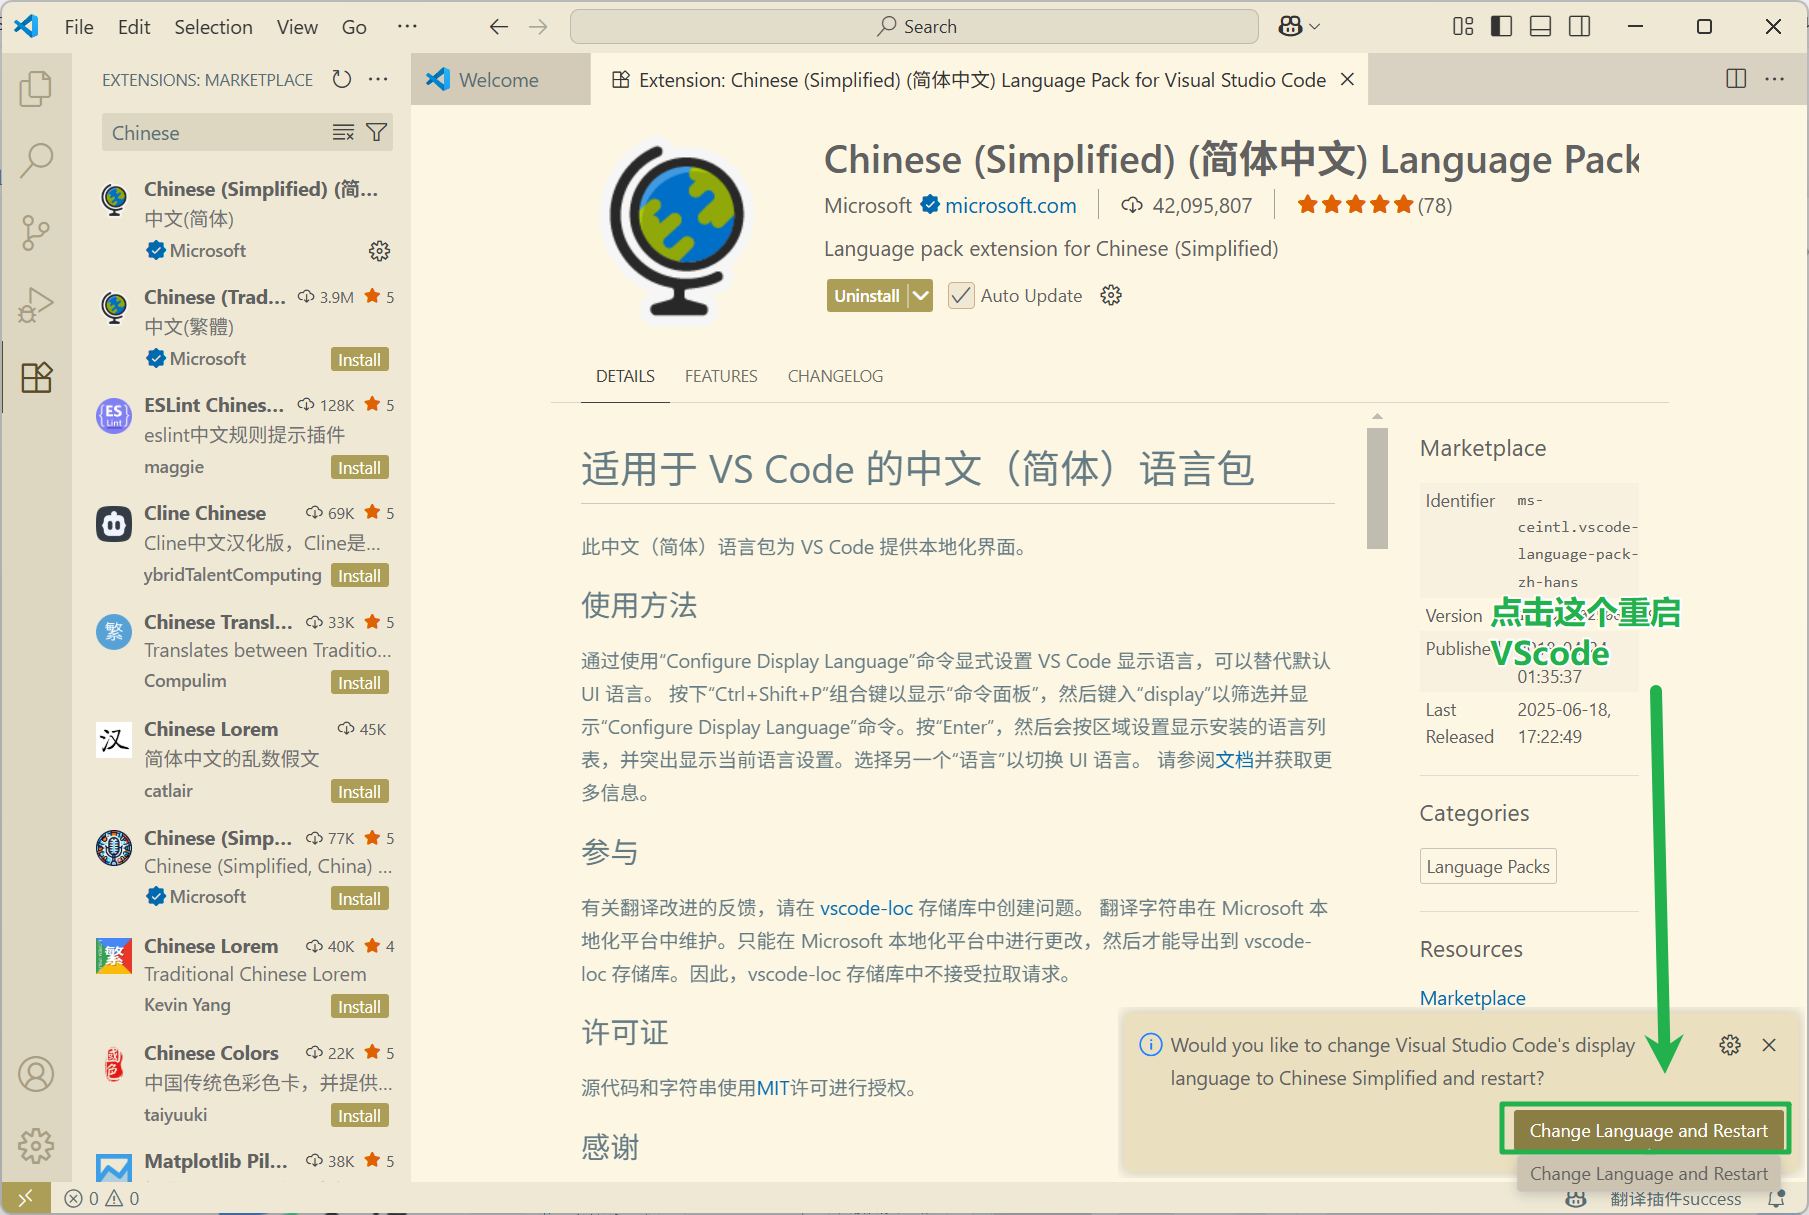
Task: Open manage gear for Chinese (Simplified) list item
Action: (x=379, y=251)
